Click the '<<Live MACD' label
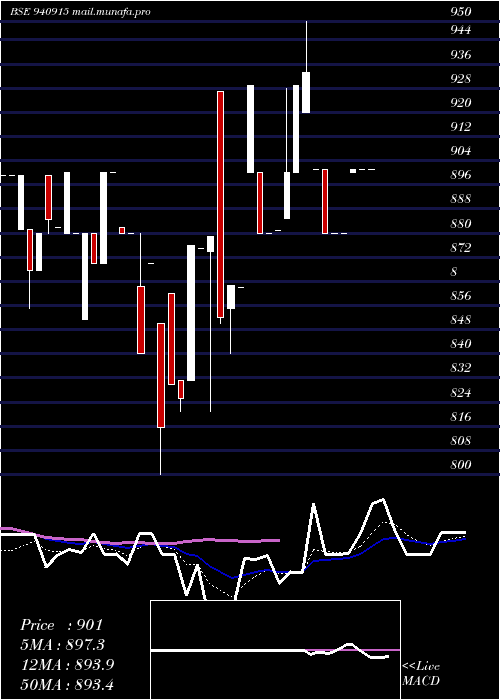The image size is (500, 700). tap(421, 674)
